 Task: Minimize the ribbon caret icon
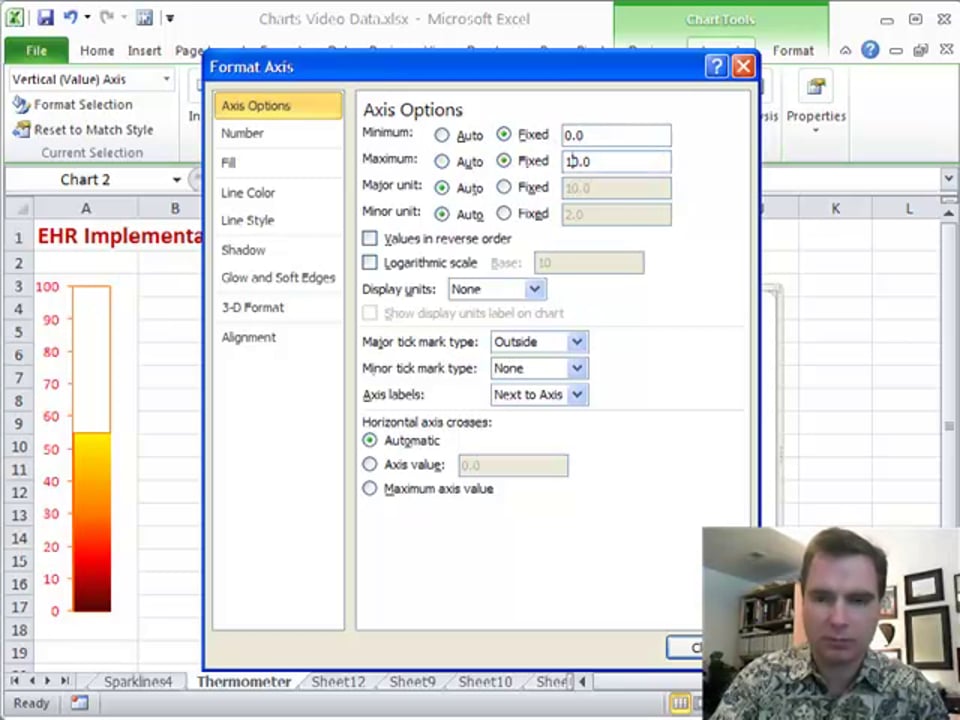click(x=845, y=50)
